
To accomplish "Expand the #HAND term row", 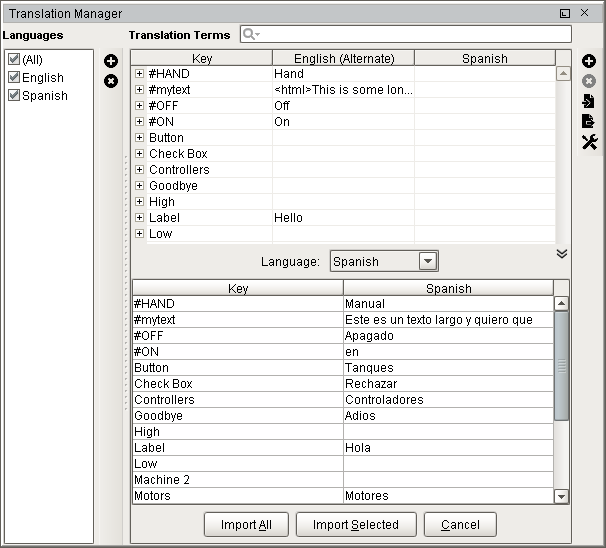I will coord(140,74).
